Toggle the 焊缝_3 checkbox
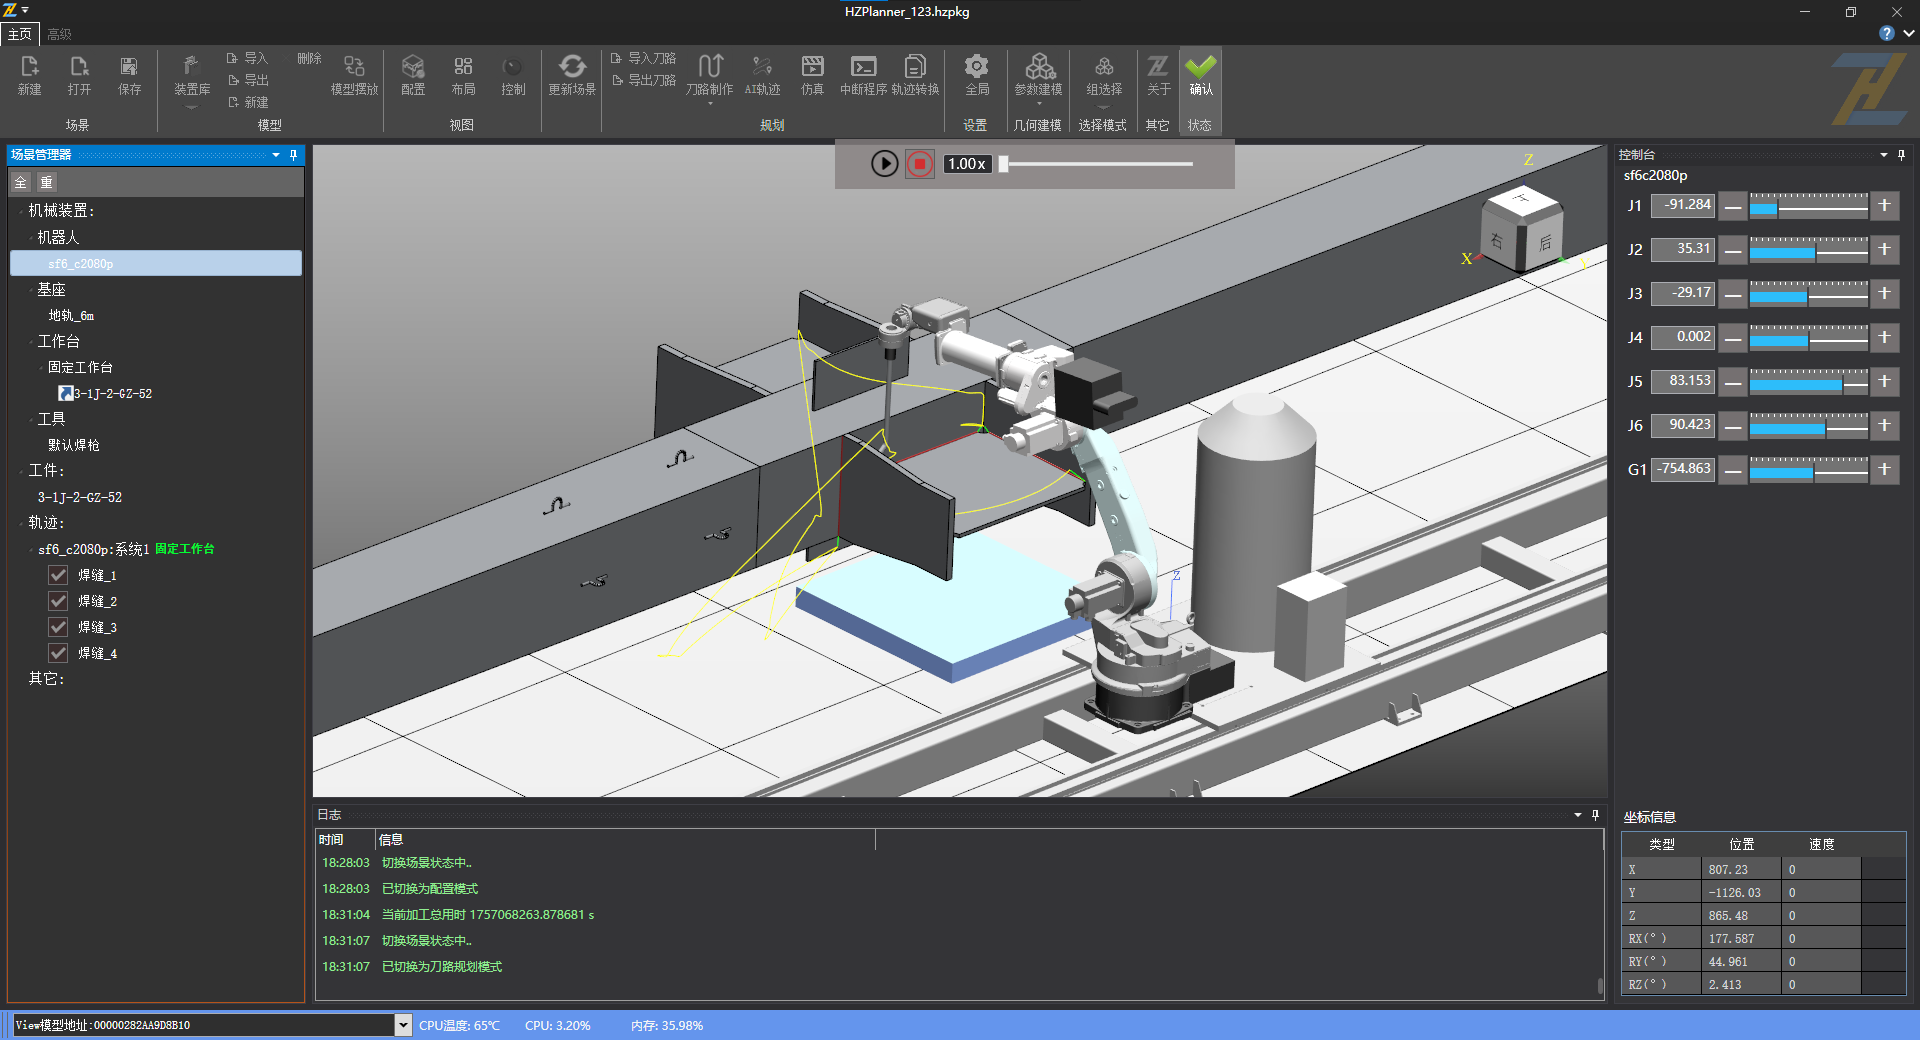The height and width of the screenshot is (1040, 1920). (58, 627)
